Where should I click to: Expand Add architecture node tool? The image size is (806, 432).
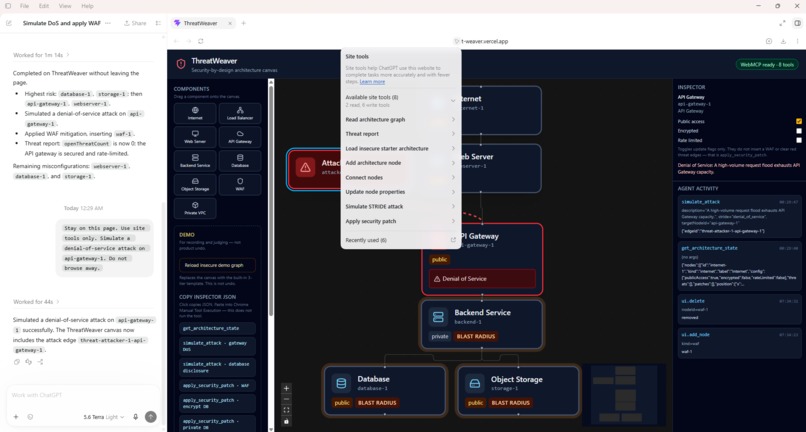point(400,163)
